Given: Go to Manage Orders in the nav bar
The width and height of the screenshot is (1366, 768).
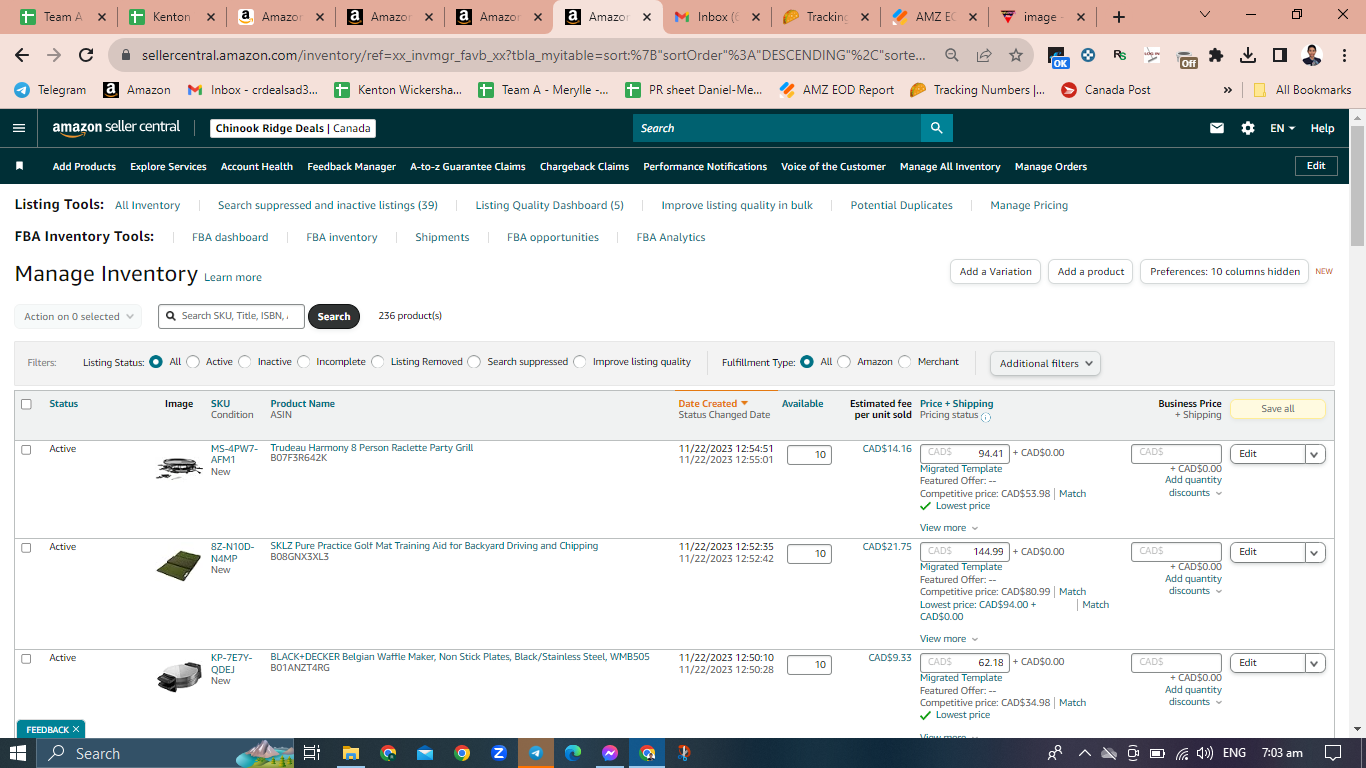Looking at the screenshot, I should (1051, 166).
